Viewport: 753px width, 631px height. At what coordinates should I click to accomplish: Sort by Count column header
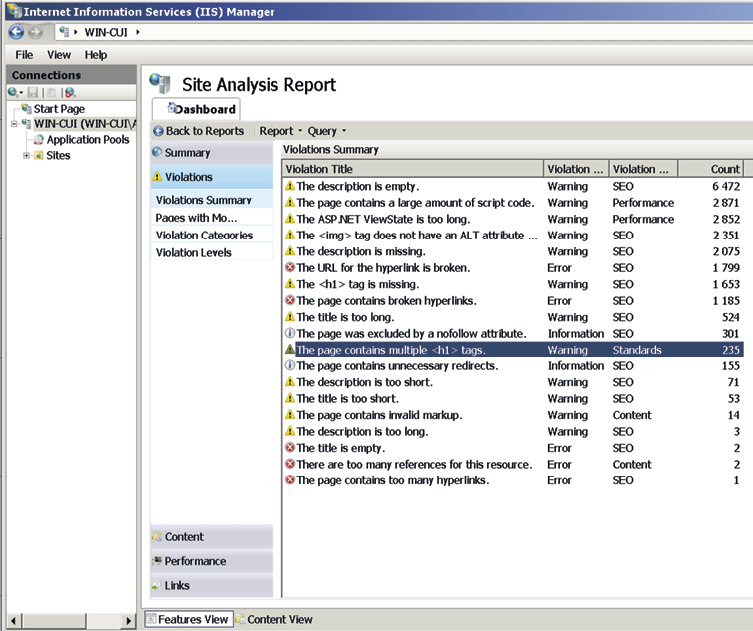coord(710,169)
